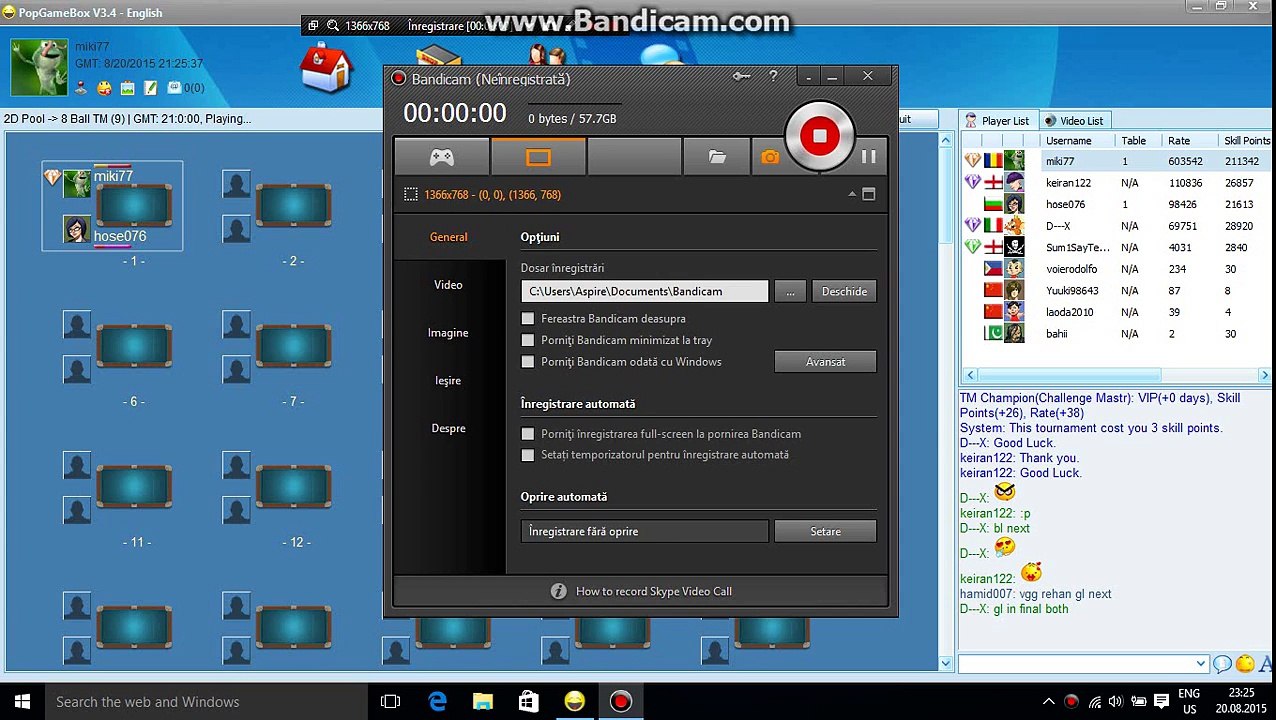Select Bandicam screen rectangle recording mode
Viewport: 1276px width, 720px height.
538,157
